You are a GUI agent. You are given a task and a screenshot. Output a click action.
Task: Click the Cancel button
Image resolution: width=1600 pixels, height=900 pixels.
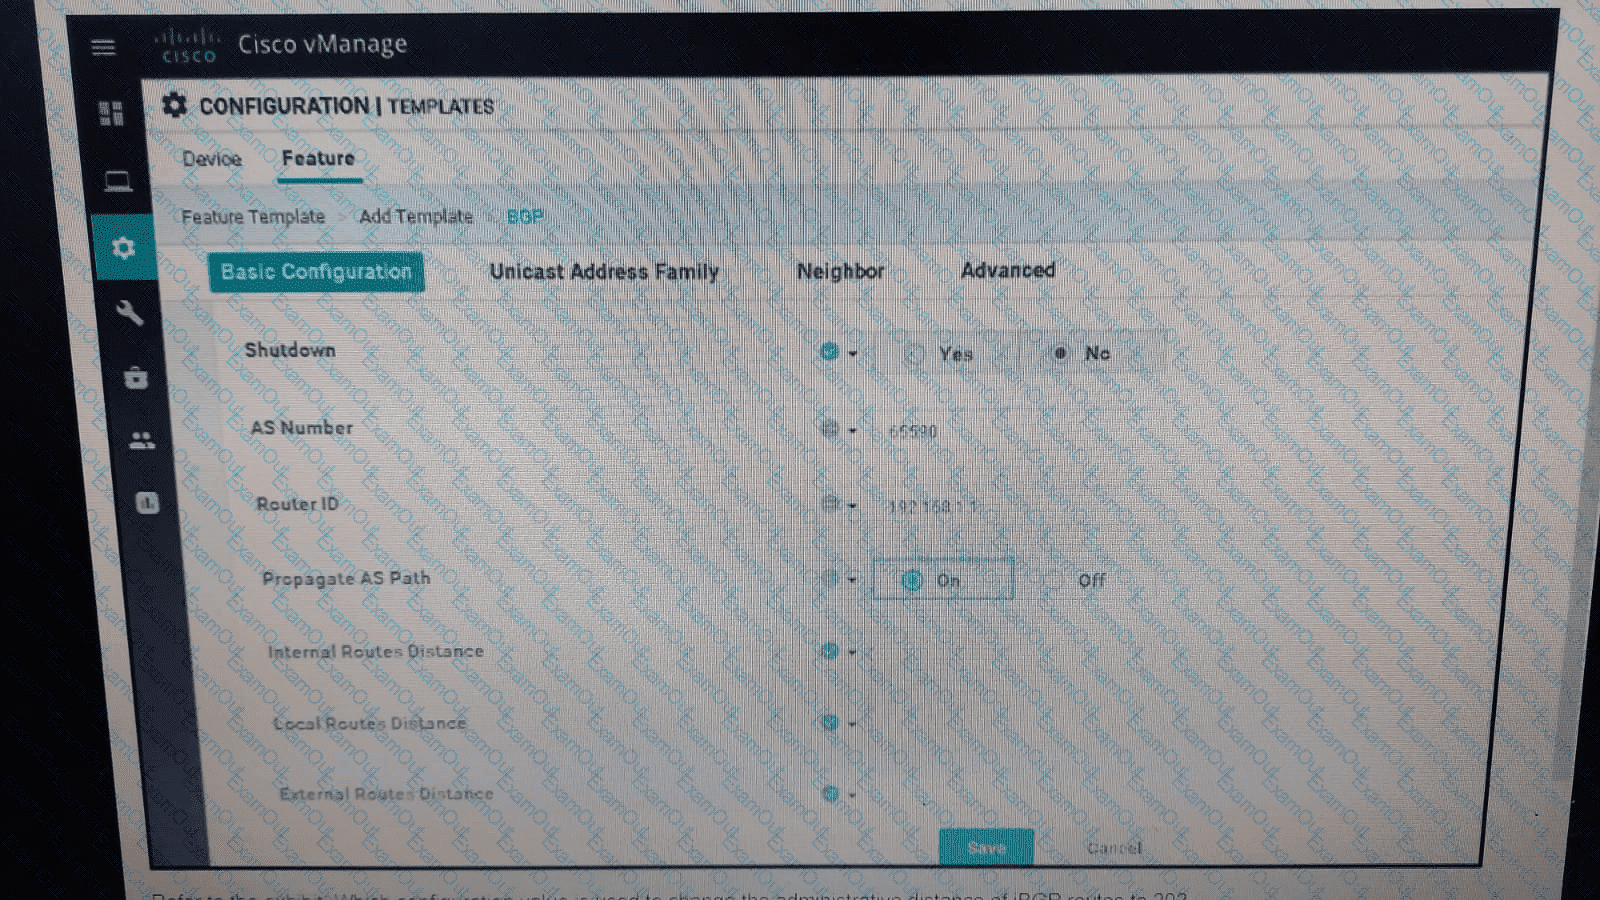click(1114, 848)
